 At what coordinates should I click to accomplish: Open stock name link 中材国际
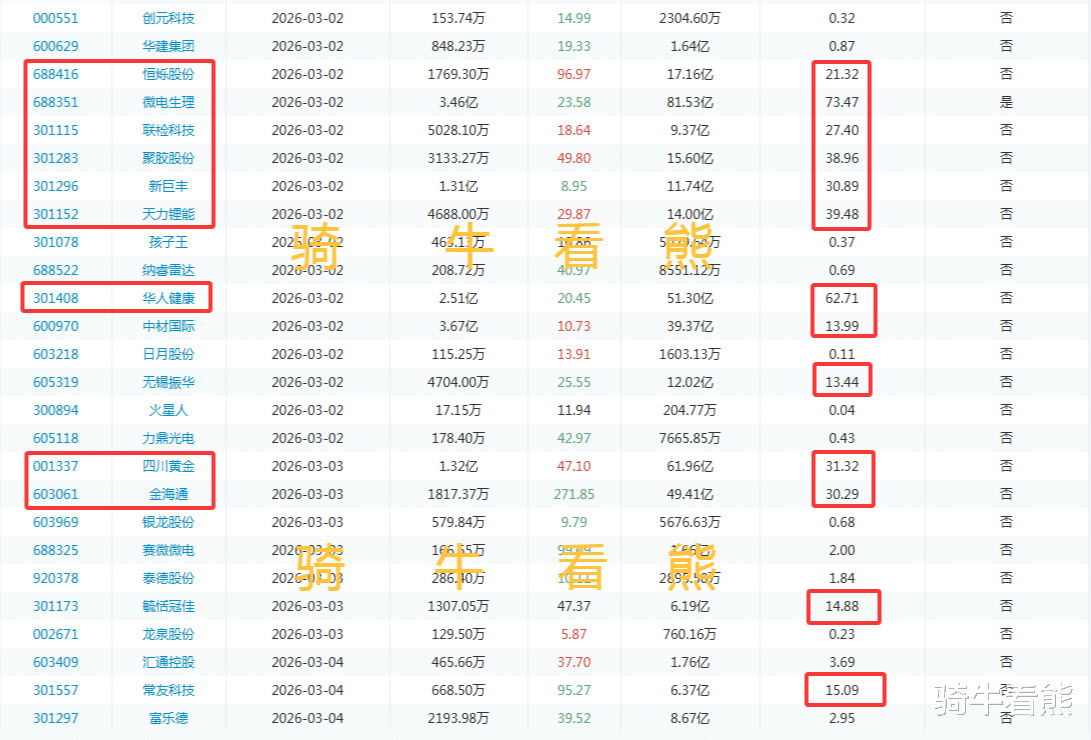click(x=168, y=326)
